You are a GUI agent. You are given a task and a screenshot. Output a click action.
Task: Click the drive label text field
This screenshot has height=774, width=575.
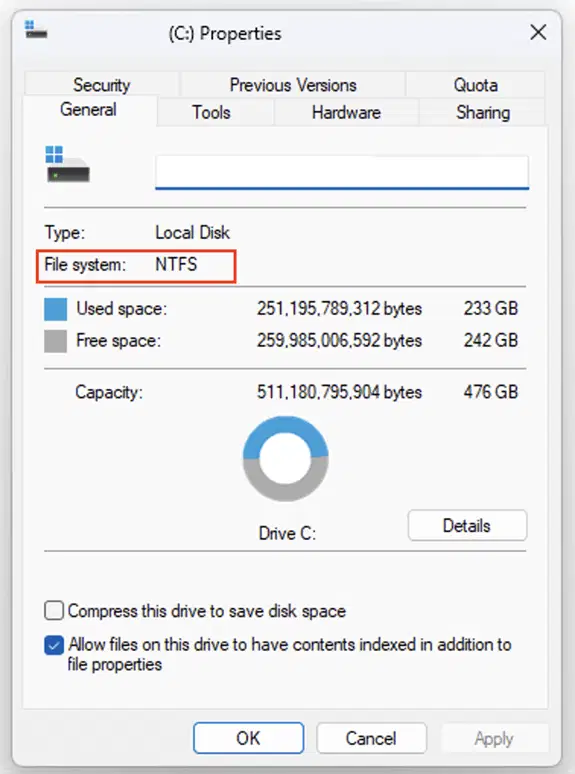tap(342, 172)
